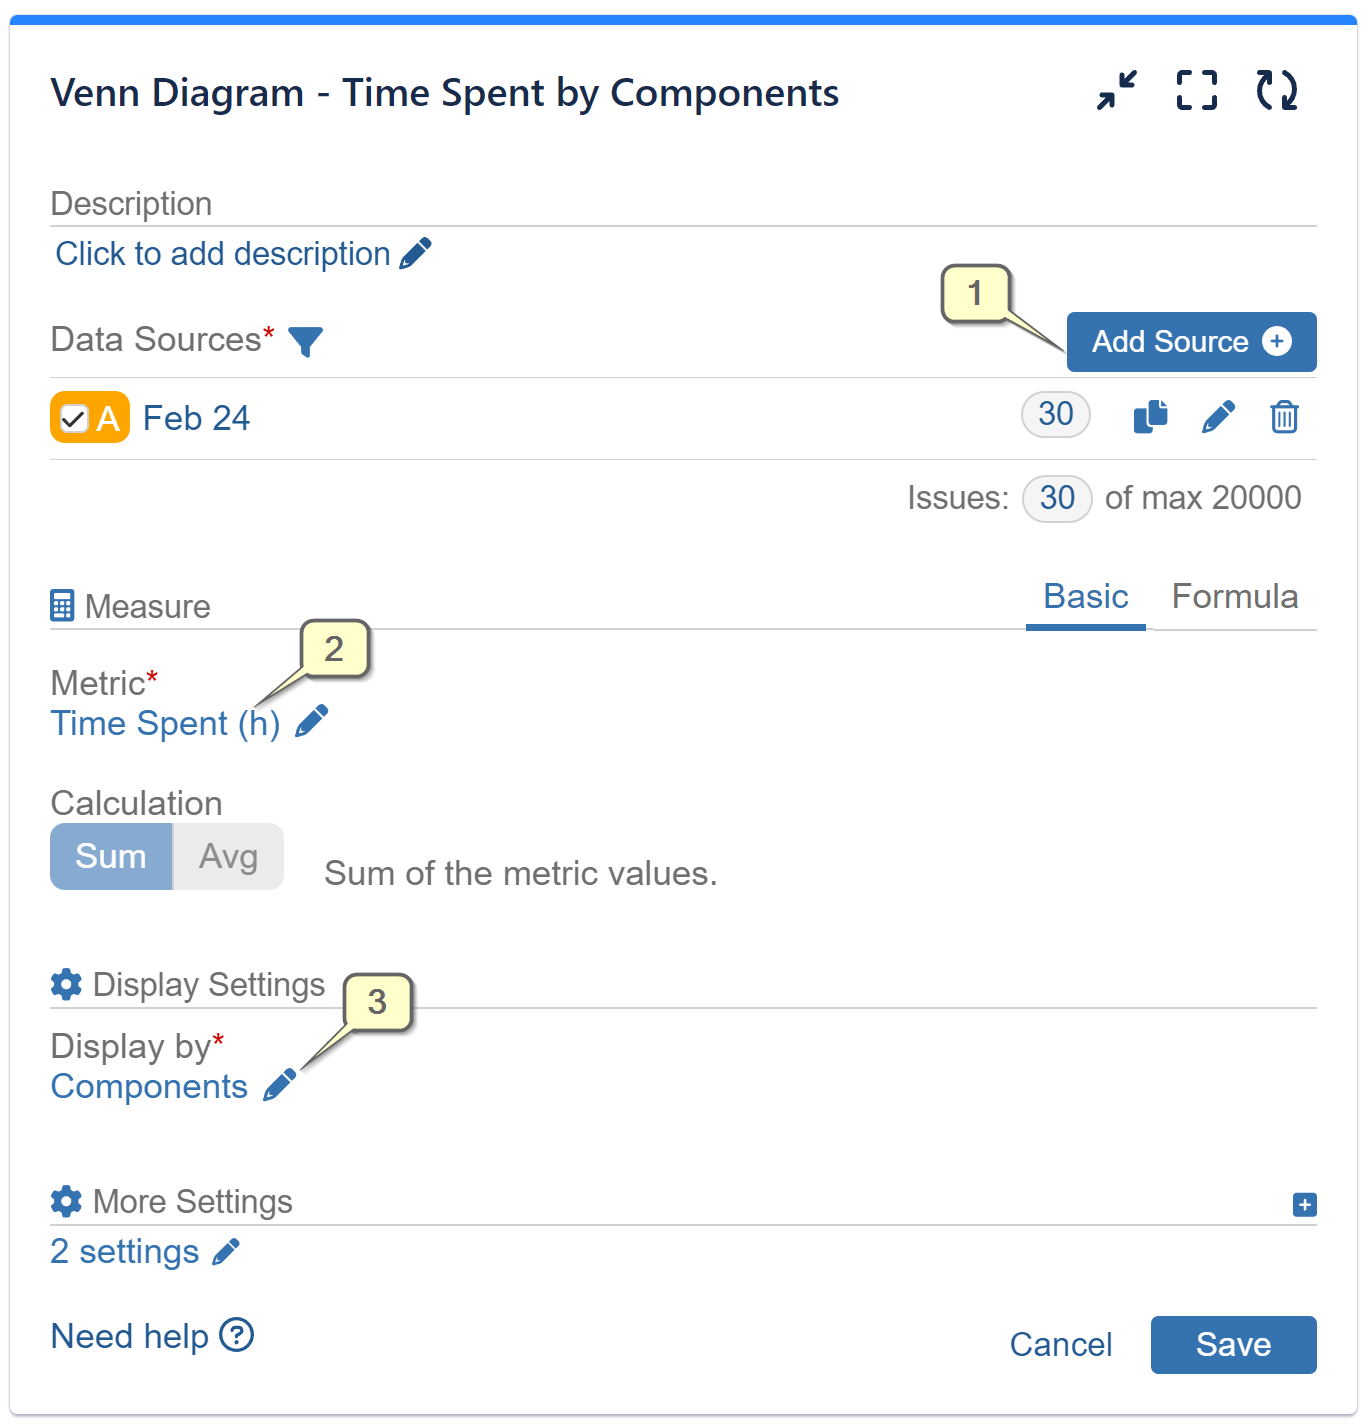This screenshot has height=1424, width=1368.
Task: Edit the gadget description
Action: tap(415, 252)
